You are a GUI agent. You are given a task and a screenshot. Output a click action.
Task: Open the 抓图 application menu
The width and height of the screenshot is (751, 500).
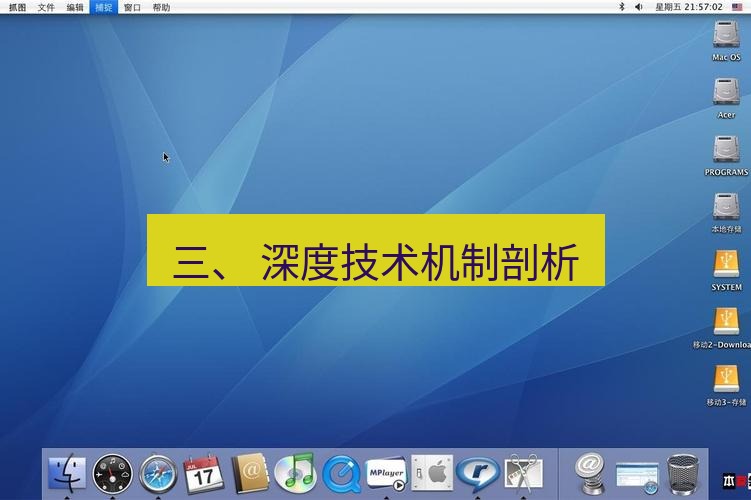pos(17,7)
